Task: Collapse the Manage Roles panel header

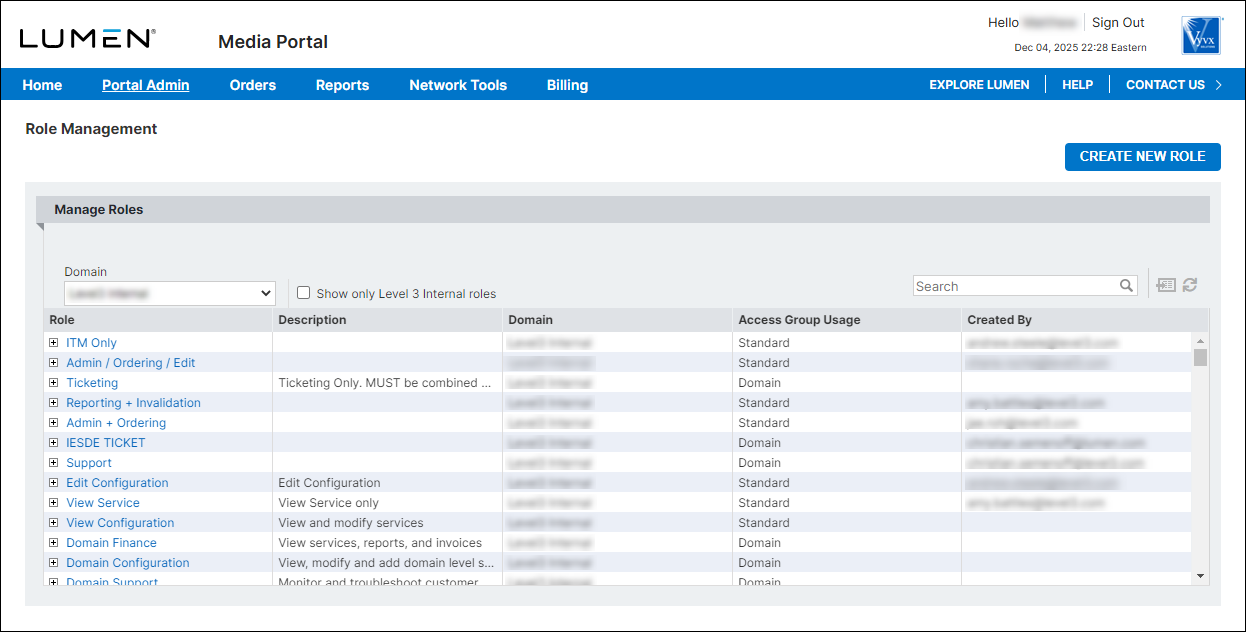Action: [x=98, y=210]
